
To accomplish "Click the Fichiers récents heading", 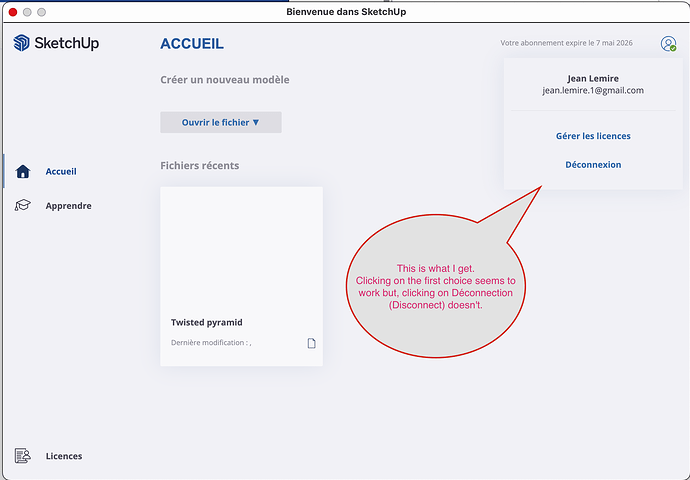I will point(200,165).
